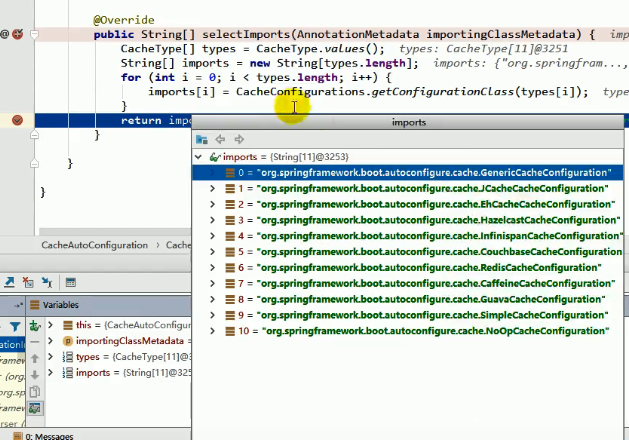Select the NoOpCacheConfiguration string value
The image size is (629, 440).
[x=436, y=331]
